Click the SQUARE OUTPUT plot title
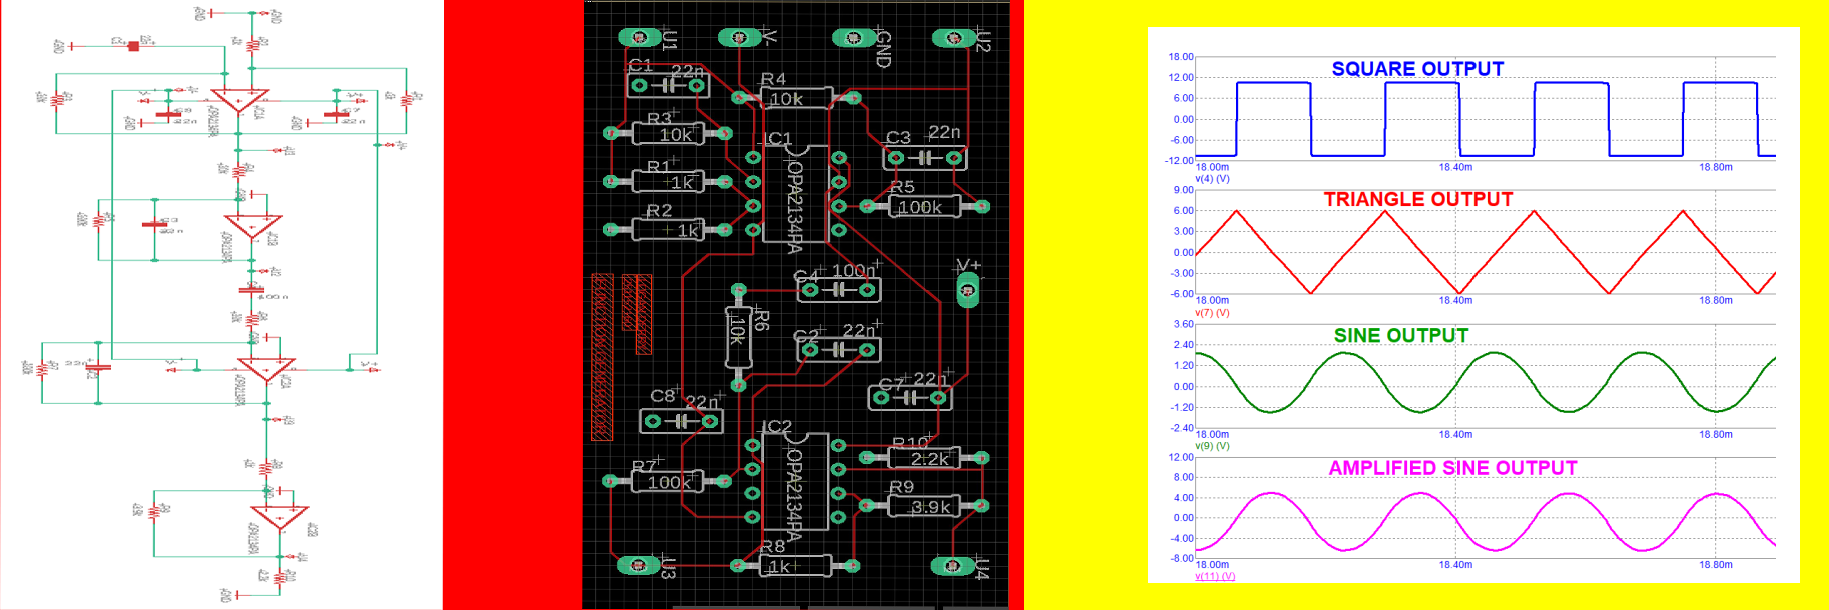This screenshot has width=1829, height=610. (1417, 69)
